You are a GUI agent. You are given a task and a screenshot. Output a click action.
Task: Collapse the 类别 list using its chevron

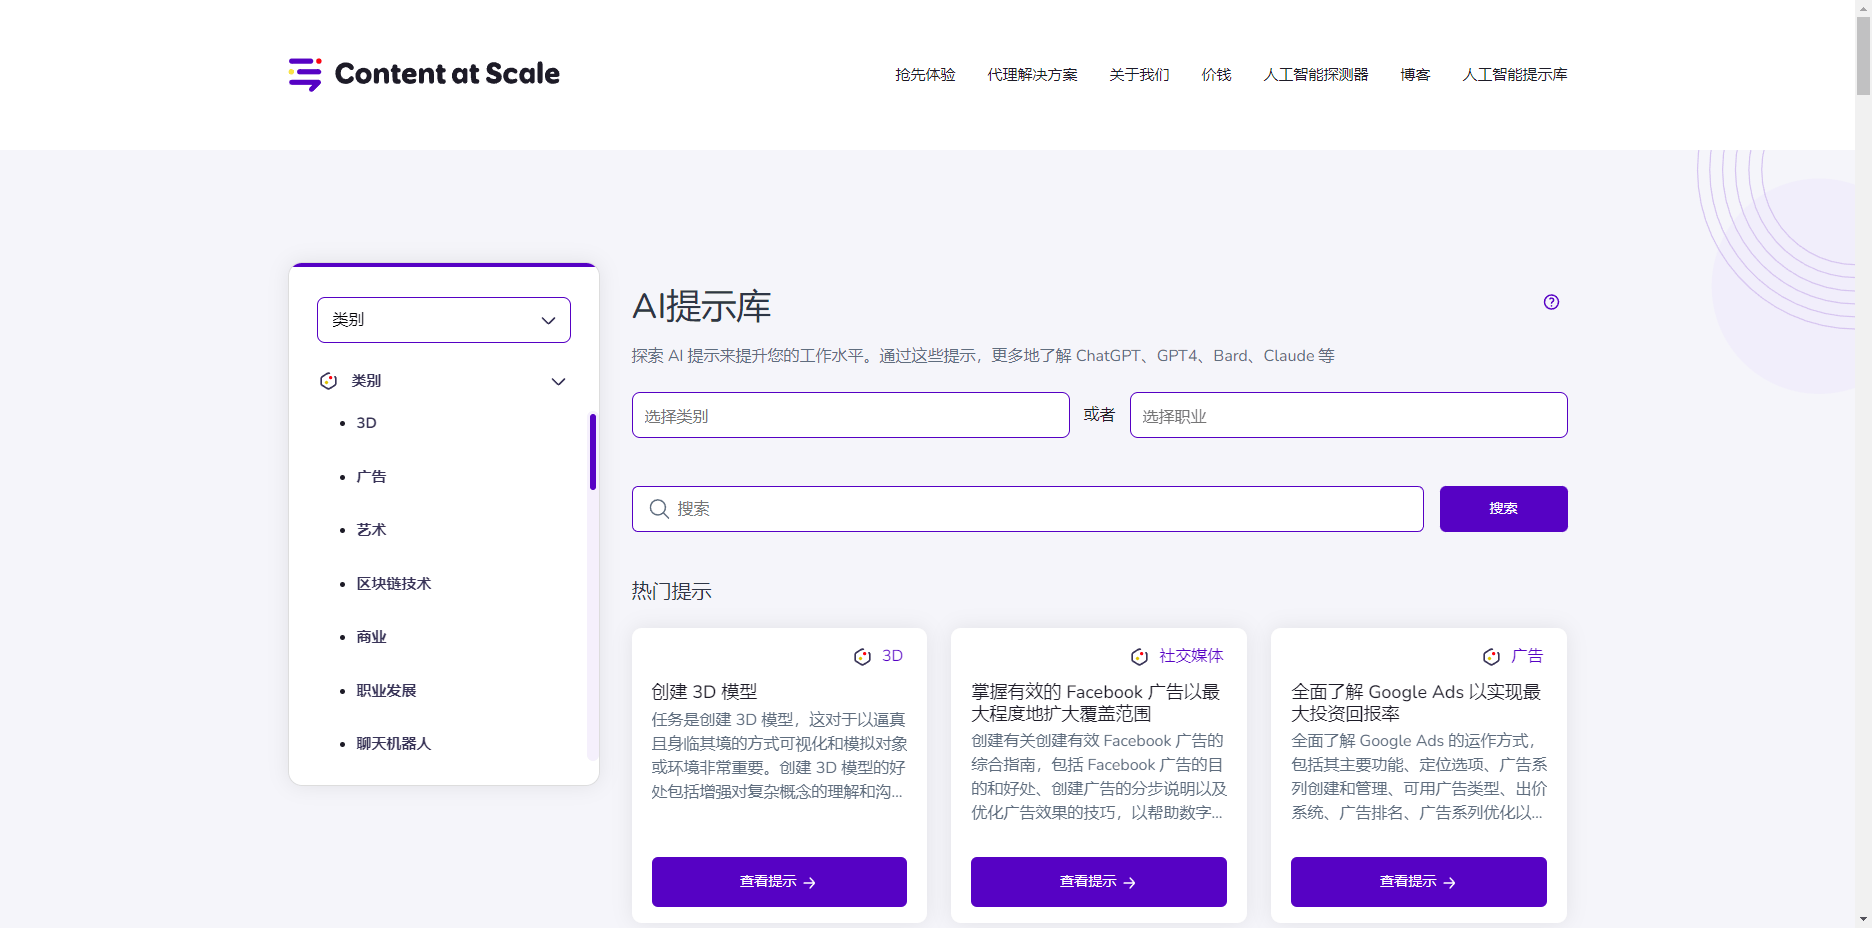point(558,381)
